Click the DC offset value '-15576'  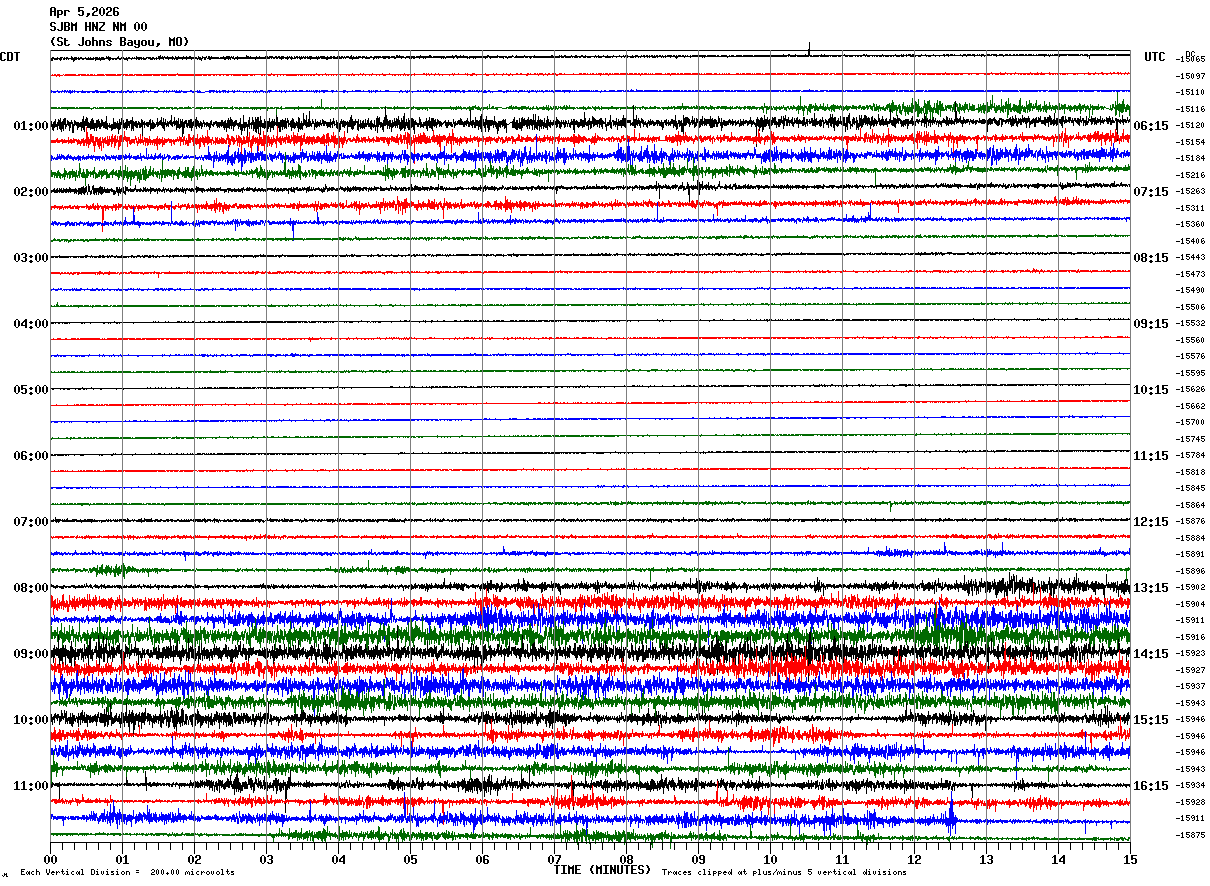(x=1190, y=357)
